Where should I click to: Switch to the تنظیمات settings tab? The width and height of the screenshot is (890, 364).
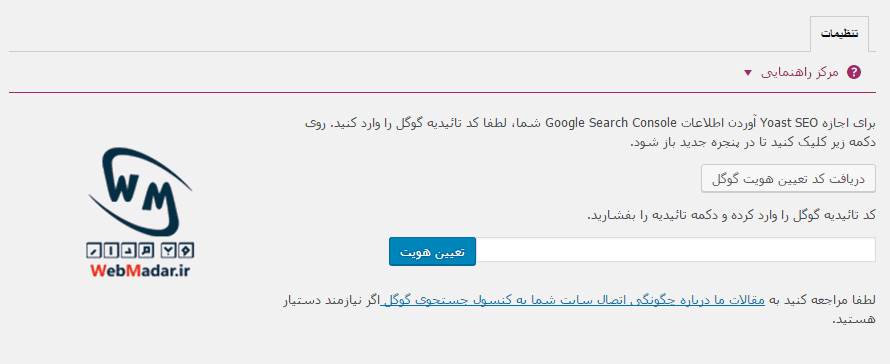click(x=839, y=34)
